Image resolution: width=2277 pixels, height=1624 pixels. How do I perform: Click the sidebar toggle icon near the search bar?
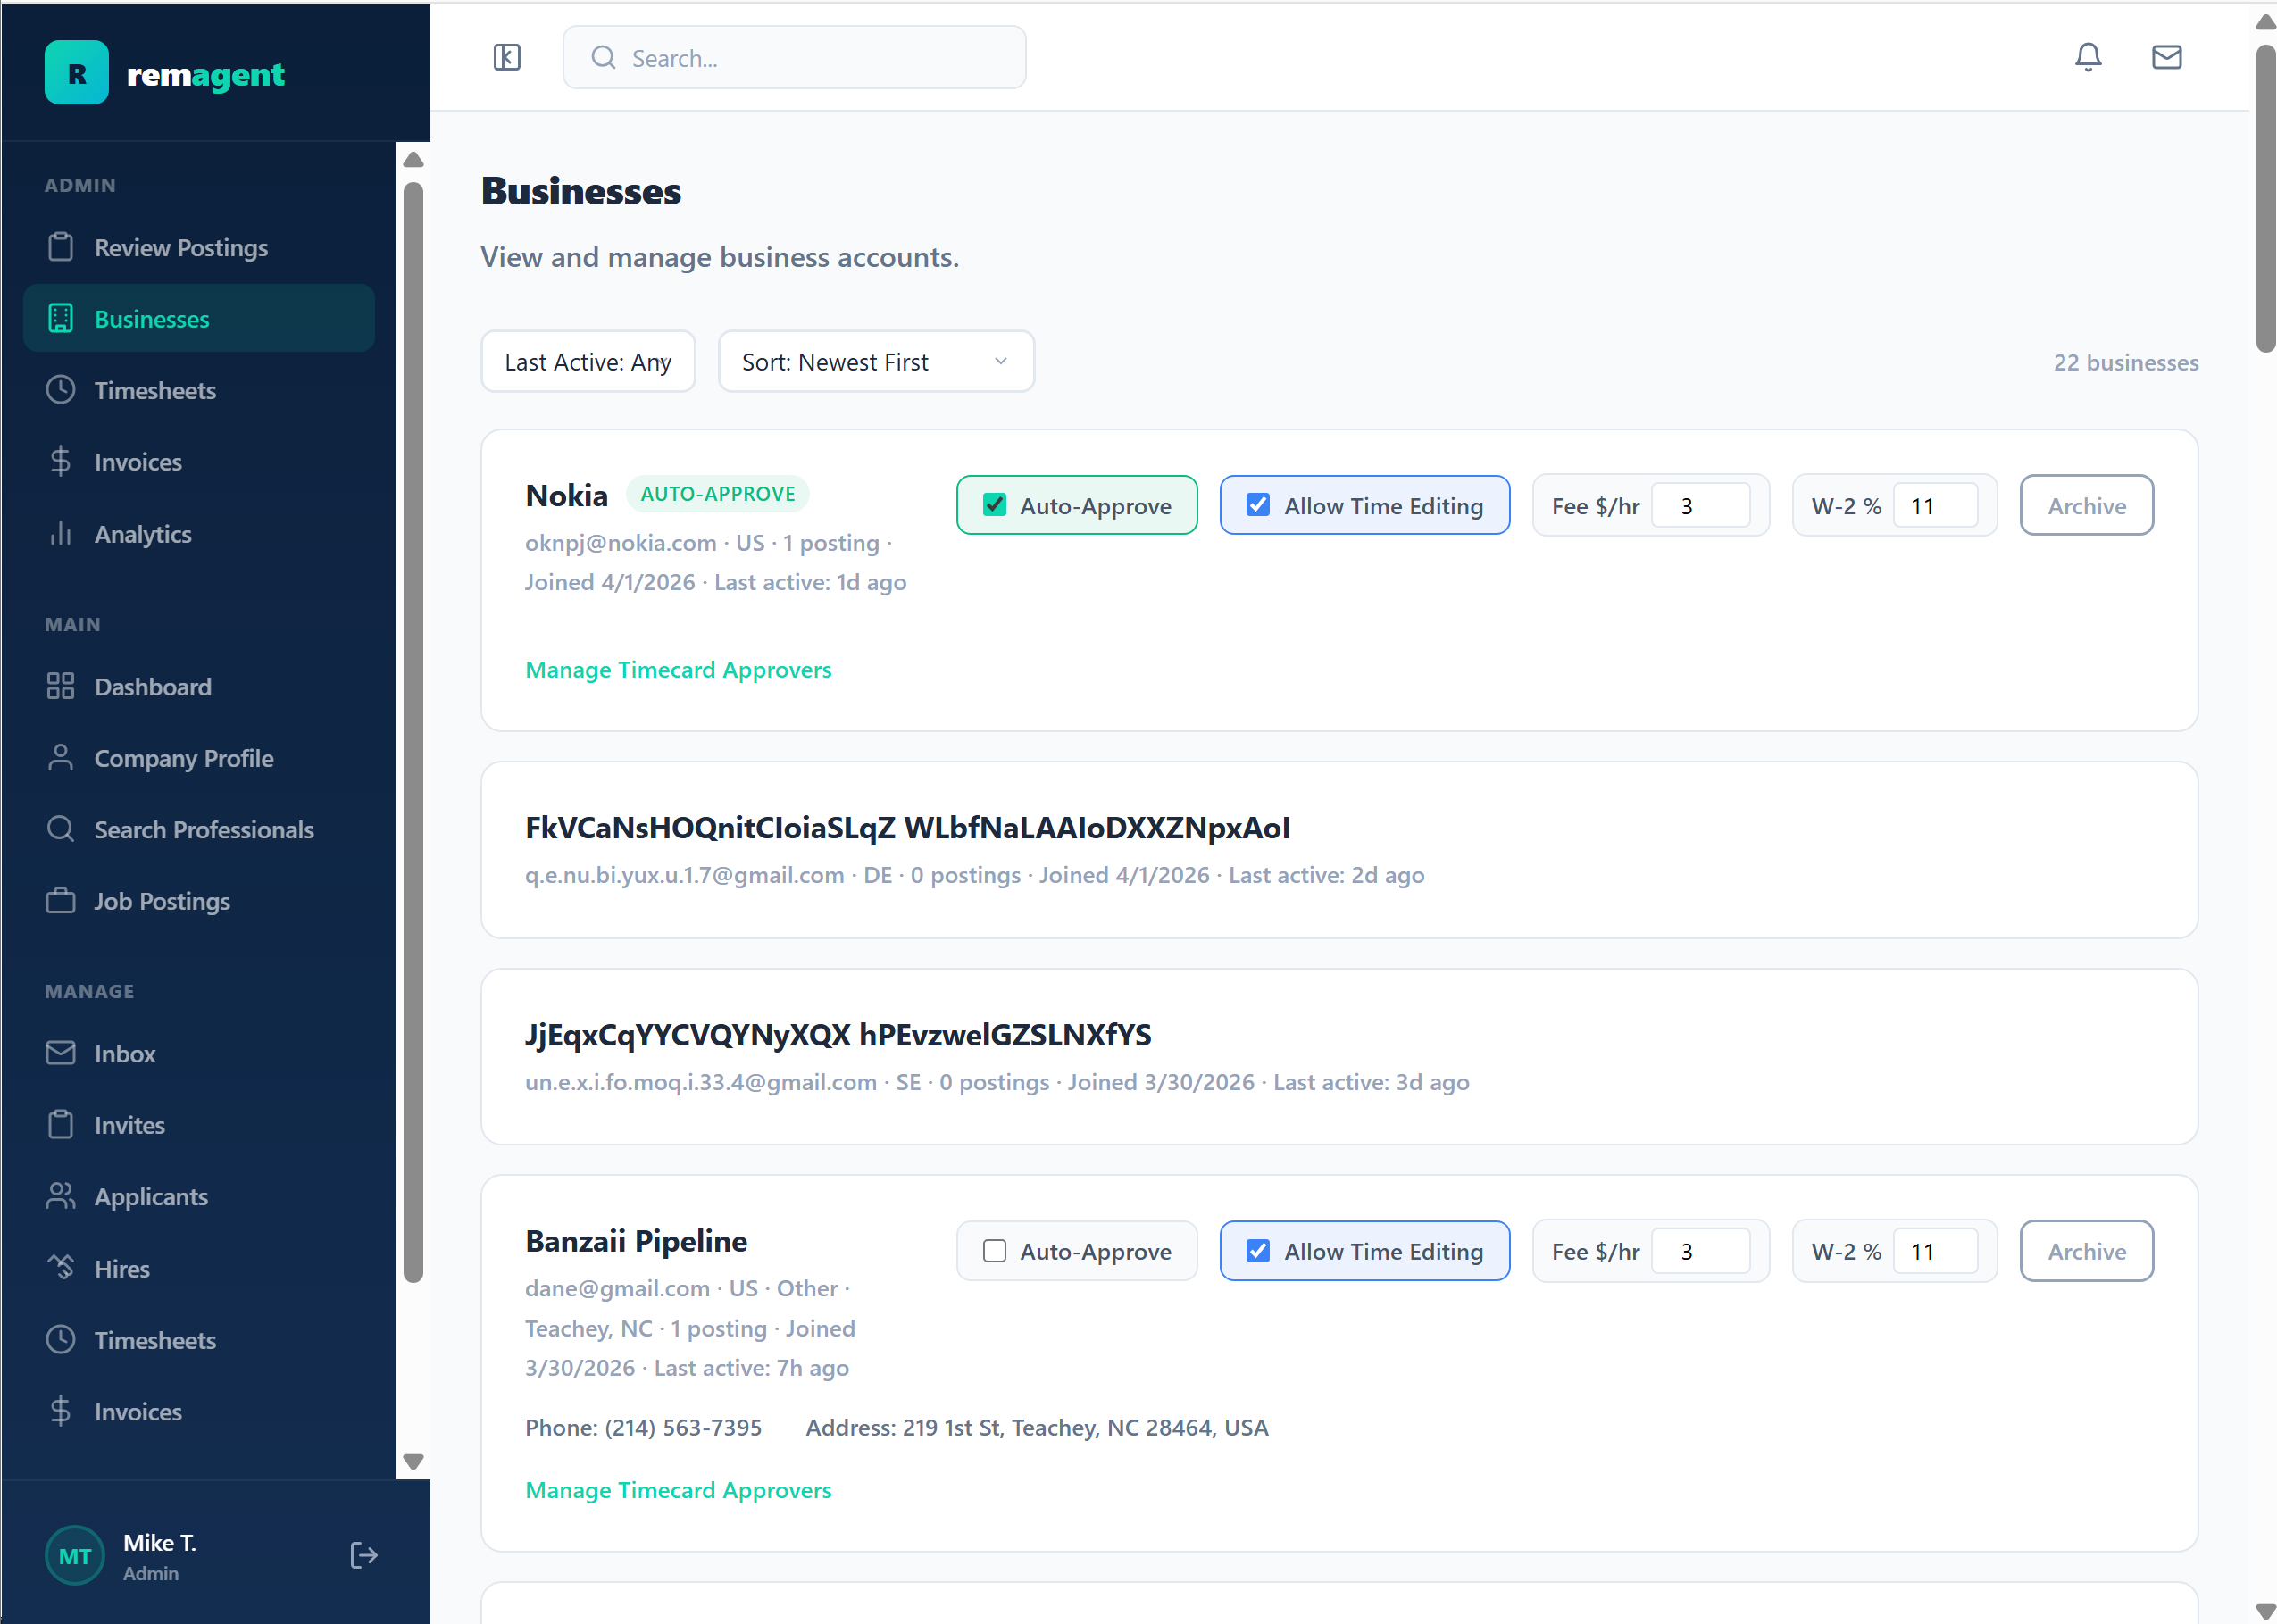[x=506, y=57]
